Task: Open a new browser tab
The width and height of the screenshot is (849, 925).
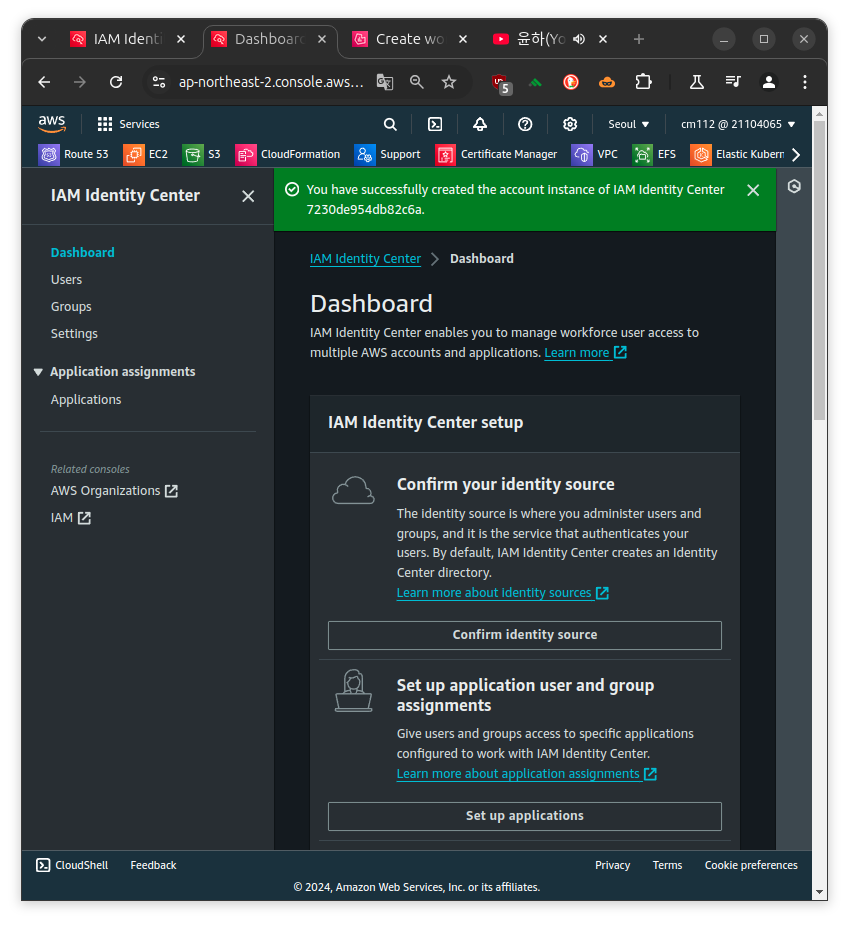Action: point(638,39)
